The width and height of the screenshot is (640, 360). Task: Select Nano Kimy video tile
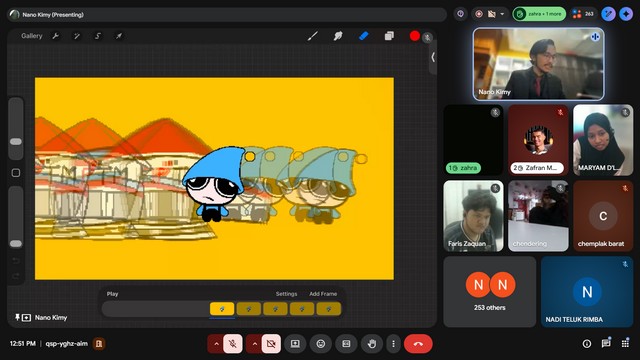click(x=538, y=64)
